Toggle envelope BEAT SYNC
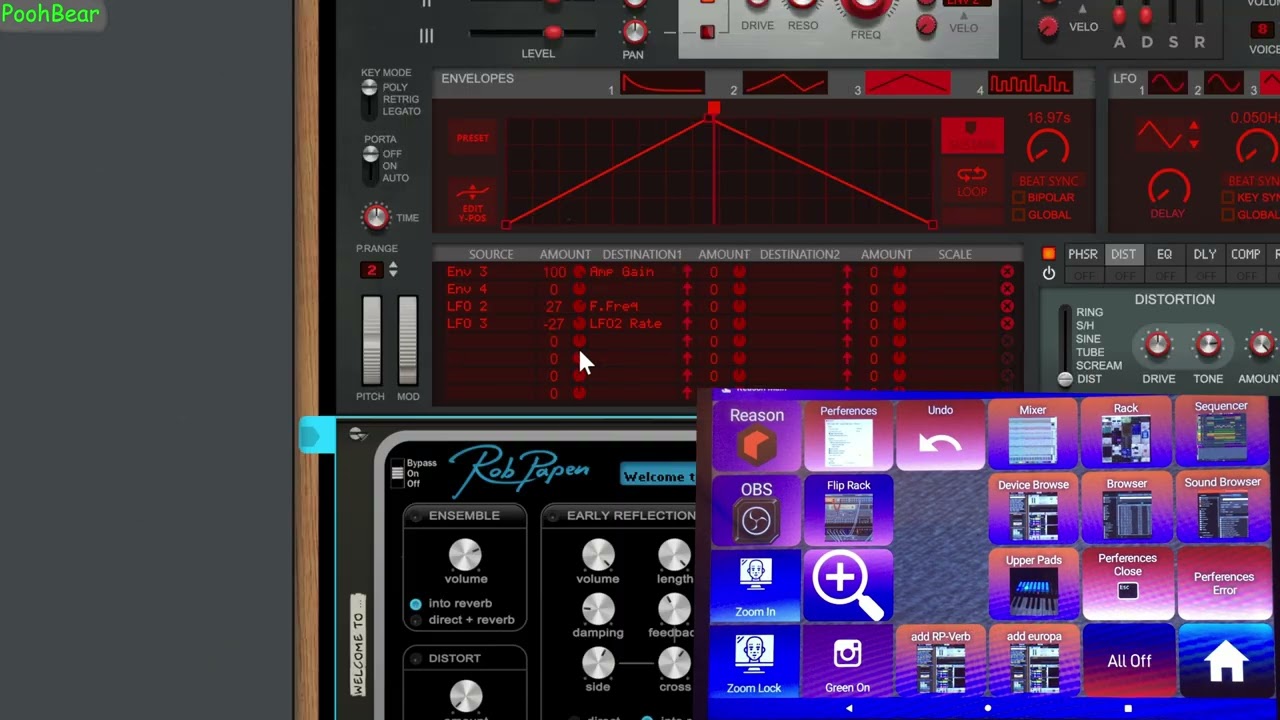This screenshot has width=1280, height=720. (1047, 181)
